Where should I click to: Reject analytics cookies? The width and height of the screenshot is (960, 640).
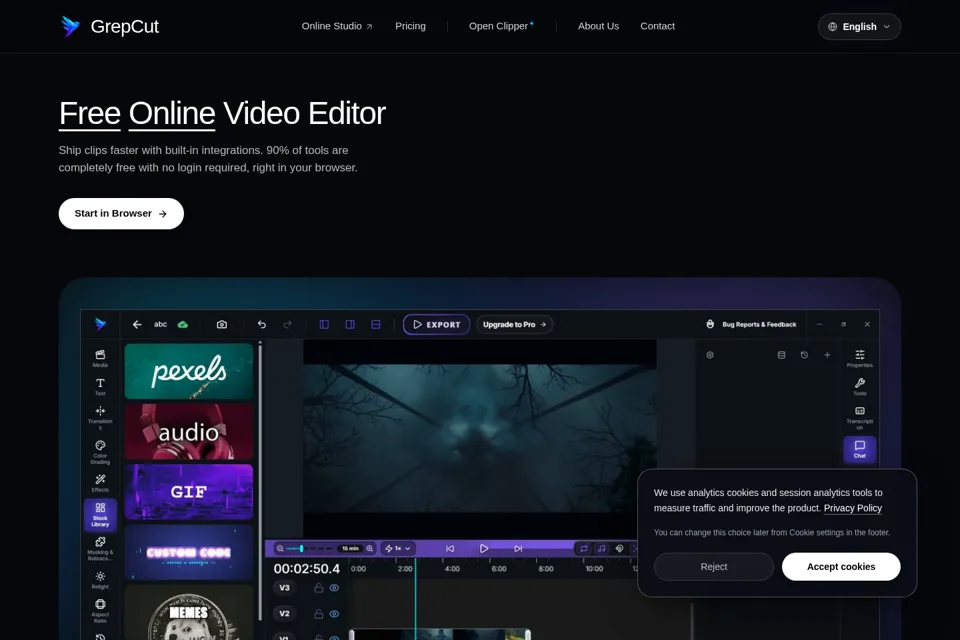[713, 567]
